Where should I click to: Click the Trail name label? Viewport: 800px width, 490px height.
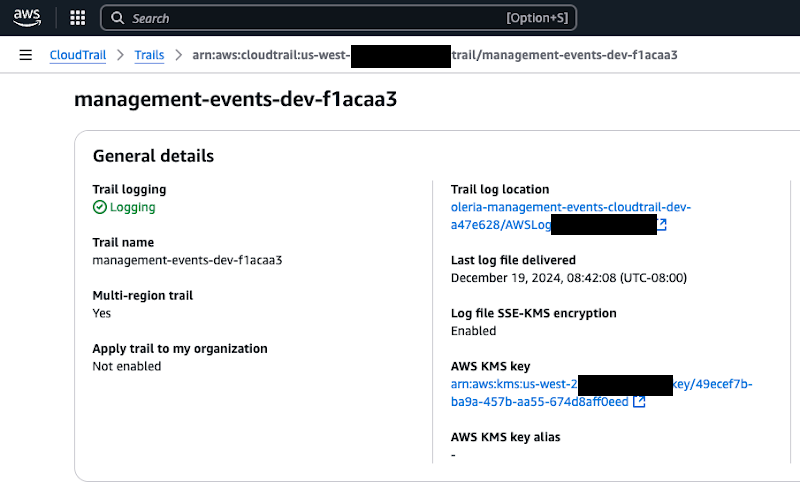tap(123, 242)
